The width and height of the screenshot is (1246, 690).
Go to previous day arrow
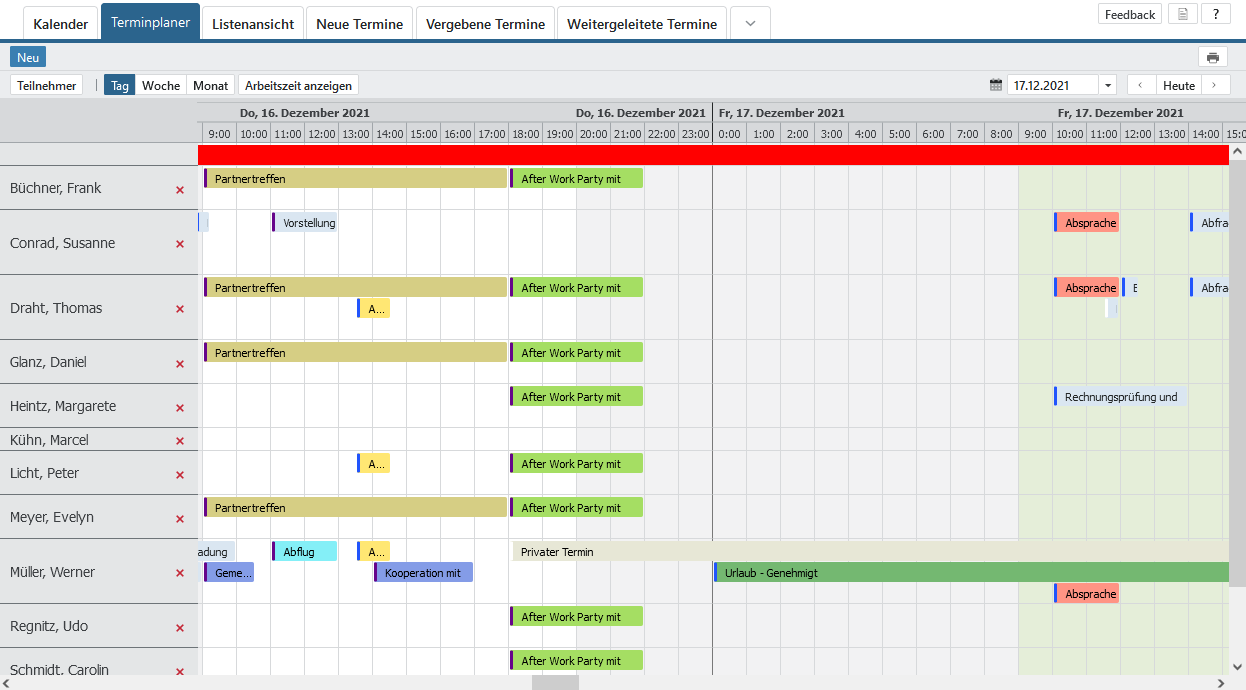click(1141, 85)
